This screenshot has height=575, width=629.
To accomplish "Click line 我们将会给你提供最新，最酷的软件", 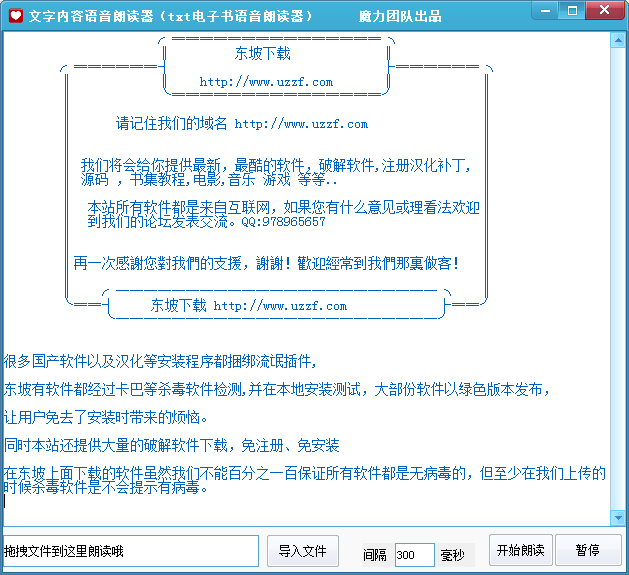I will (x=276, y=165).
